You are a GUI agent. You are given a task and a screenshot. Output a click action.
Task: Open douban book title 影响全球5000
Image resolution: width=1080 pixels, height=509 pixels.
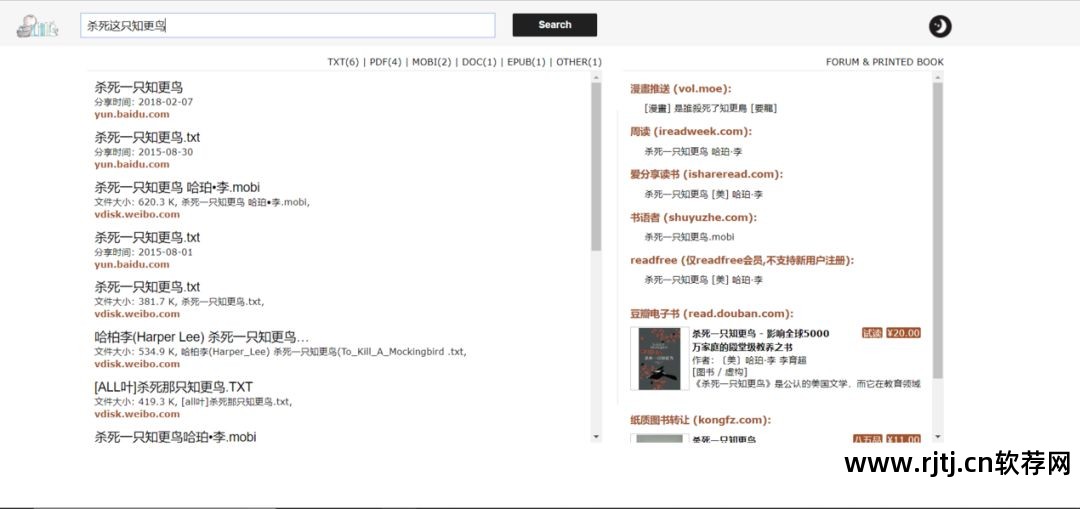coord(760,340)
